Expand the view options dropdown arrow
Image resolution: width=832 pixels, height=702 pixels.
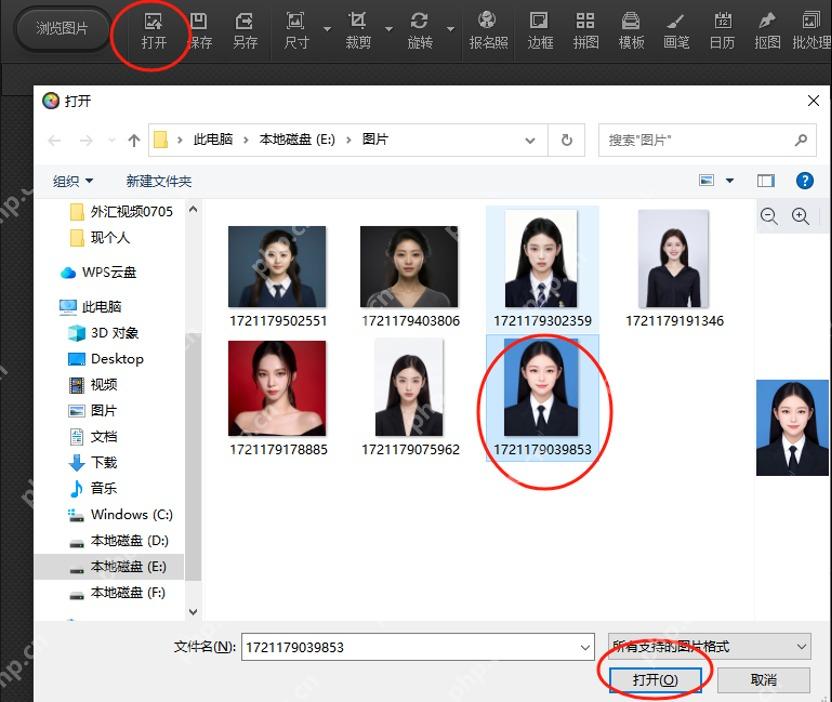(x=730, y=181)
